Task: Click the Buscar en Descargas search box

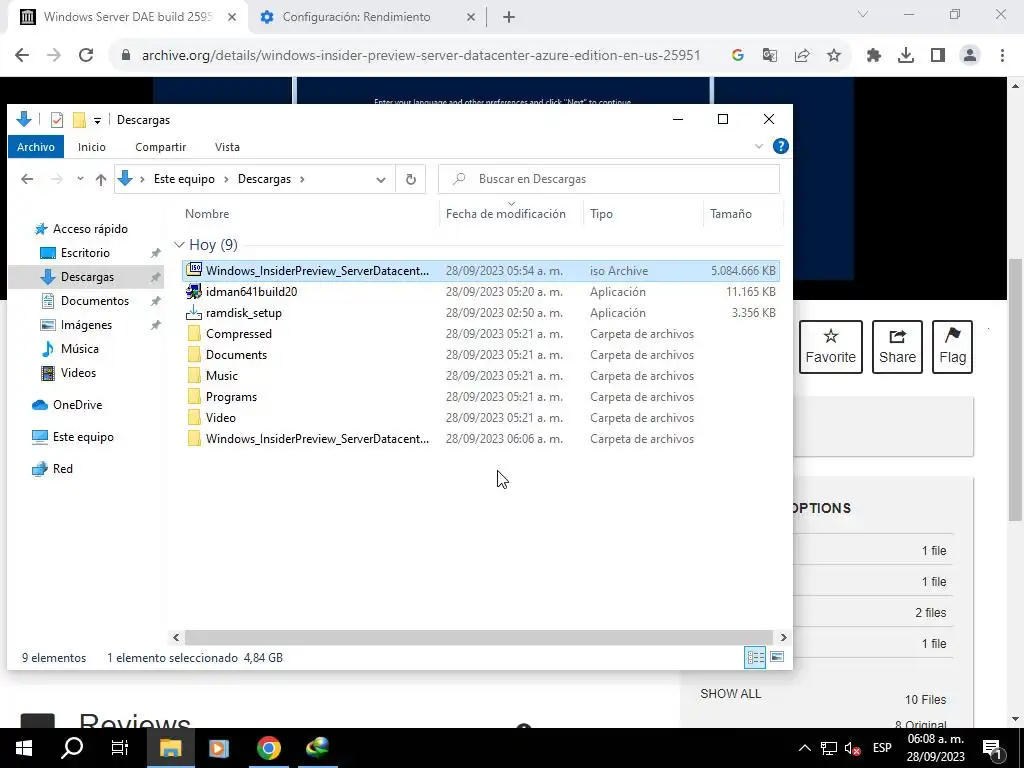Action: click(x=609, y=179)
